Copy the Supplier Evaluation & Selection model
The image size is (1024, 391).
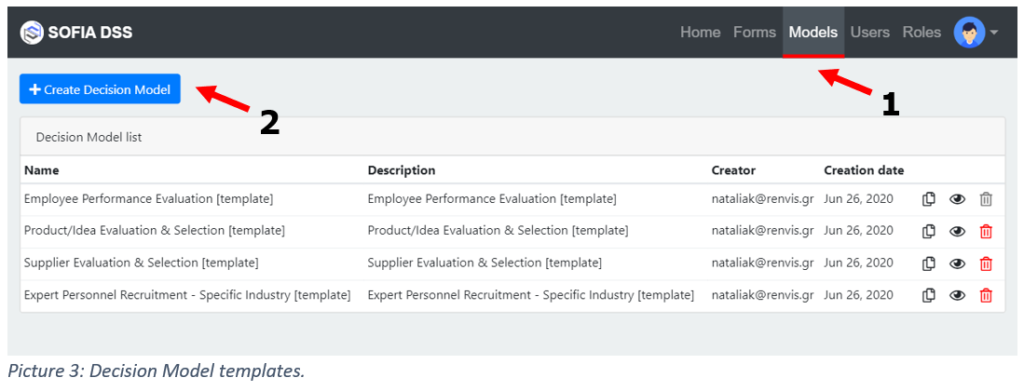(x=929, y=264)
